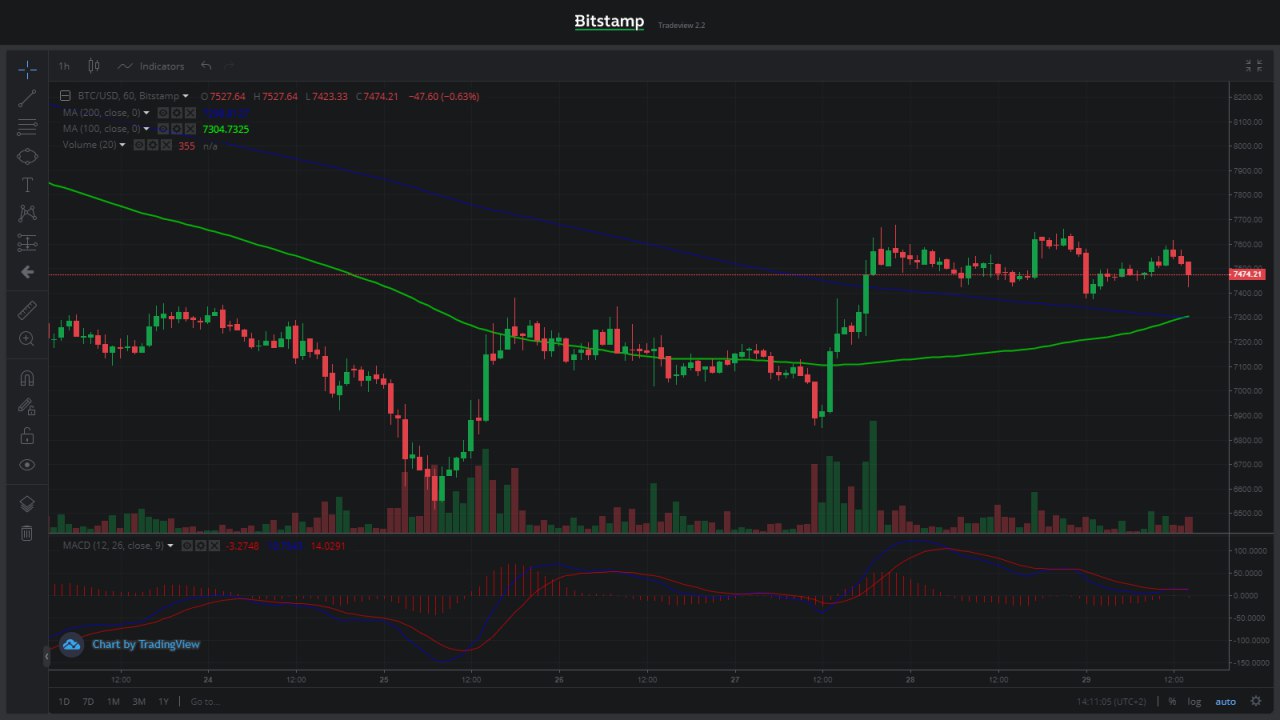Image resolution: width=1280 pixels, height=720 pixels.
Task: Open settings for the MA 200 indicator
Action: pyautogui.click(x=176, y=113)
